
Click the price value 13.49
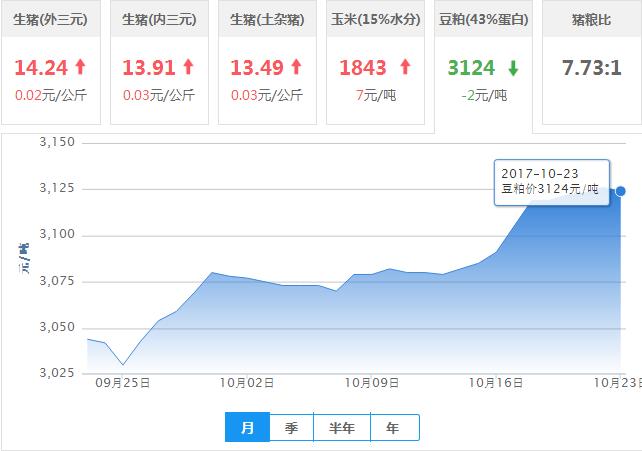257,68
